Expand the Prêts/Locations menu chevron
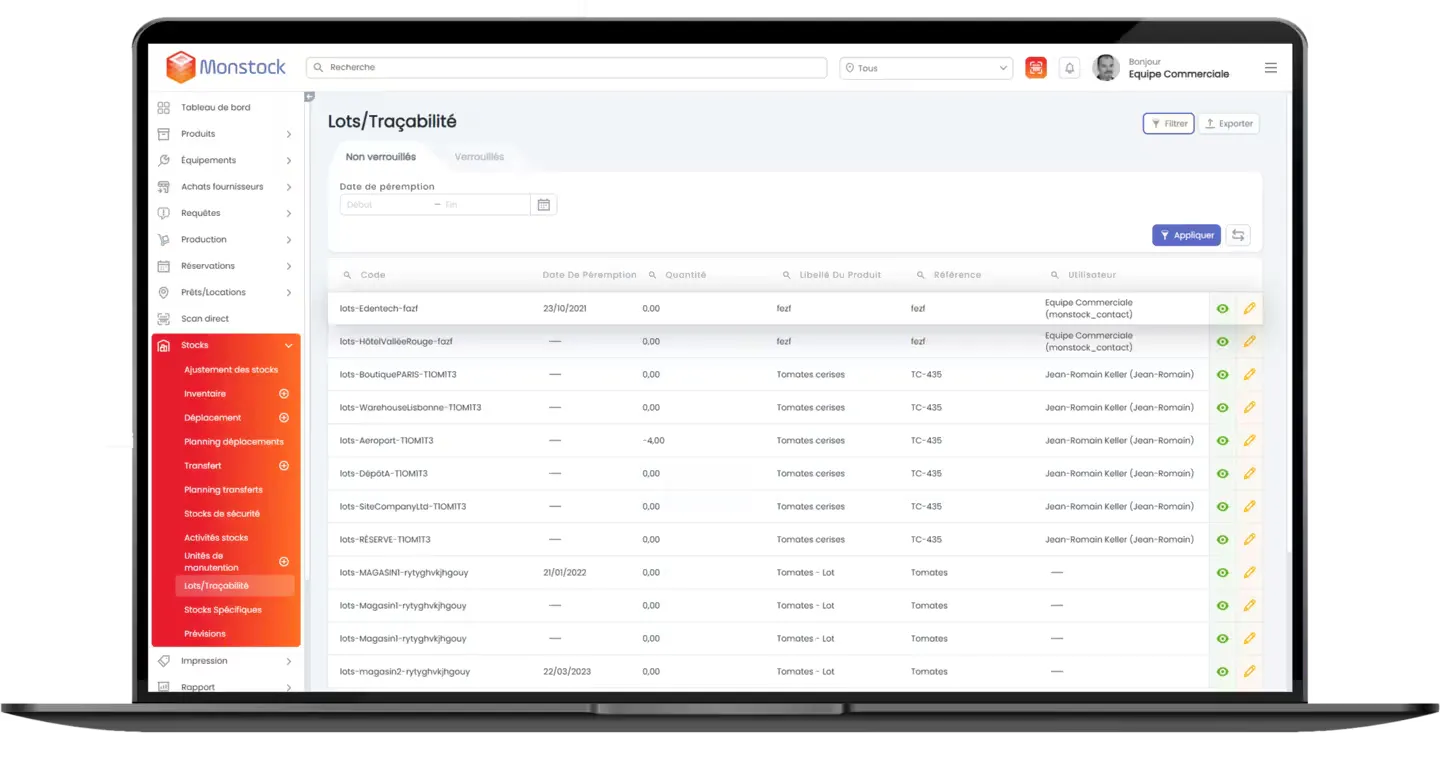Viewport: 1440px width, 758px height. click(289, 293)
